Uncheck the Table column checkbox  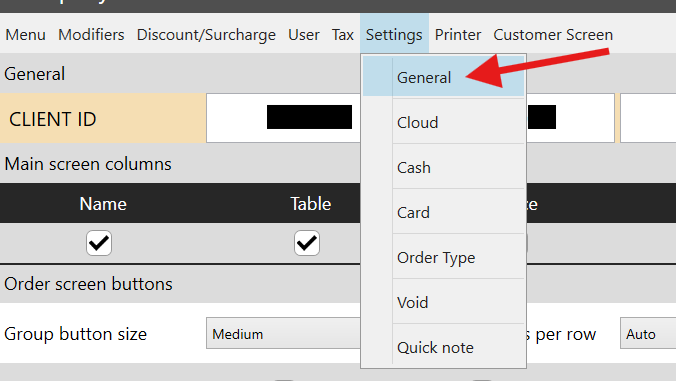point(307,243)
